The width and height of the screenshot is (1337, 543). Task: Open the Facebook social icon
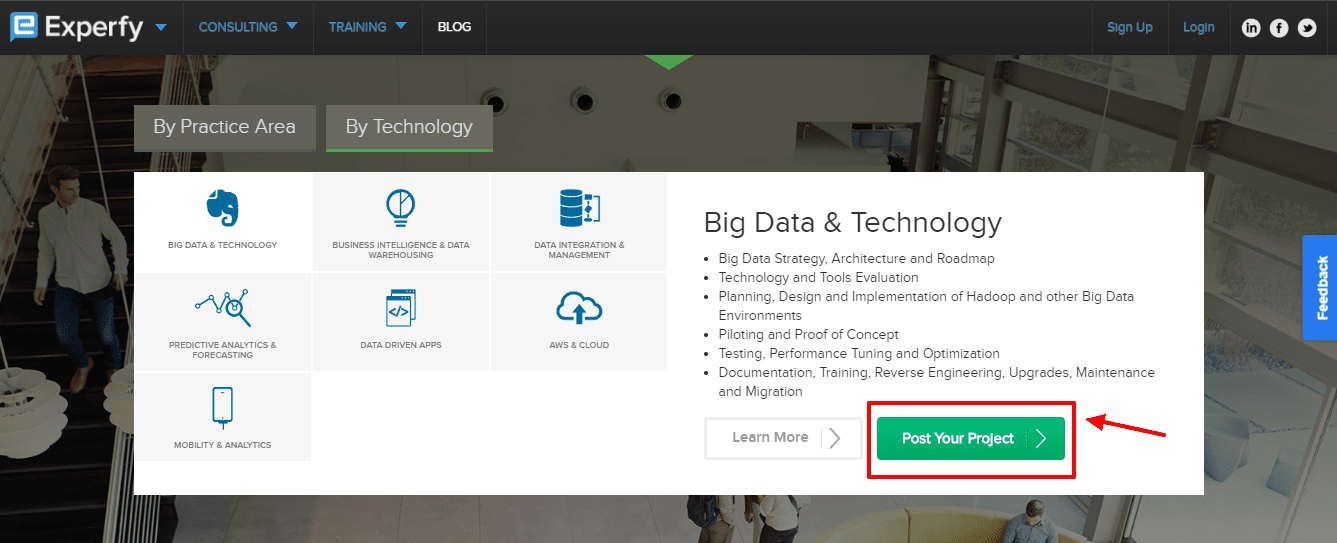pos(1279,28)
